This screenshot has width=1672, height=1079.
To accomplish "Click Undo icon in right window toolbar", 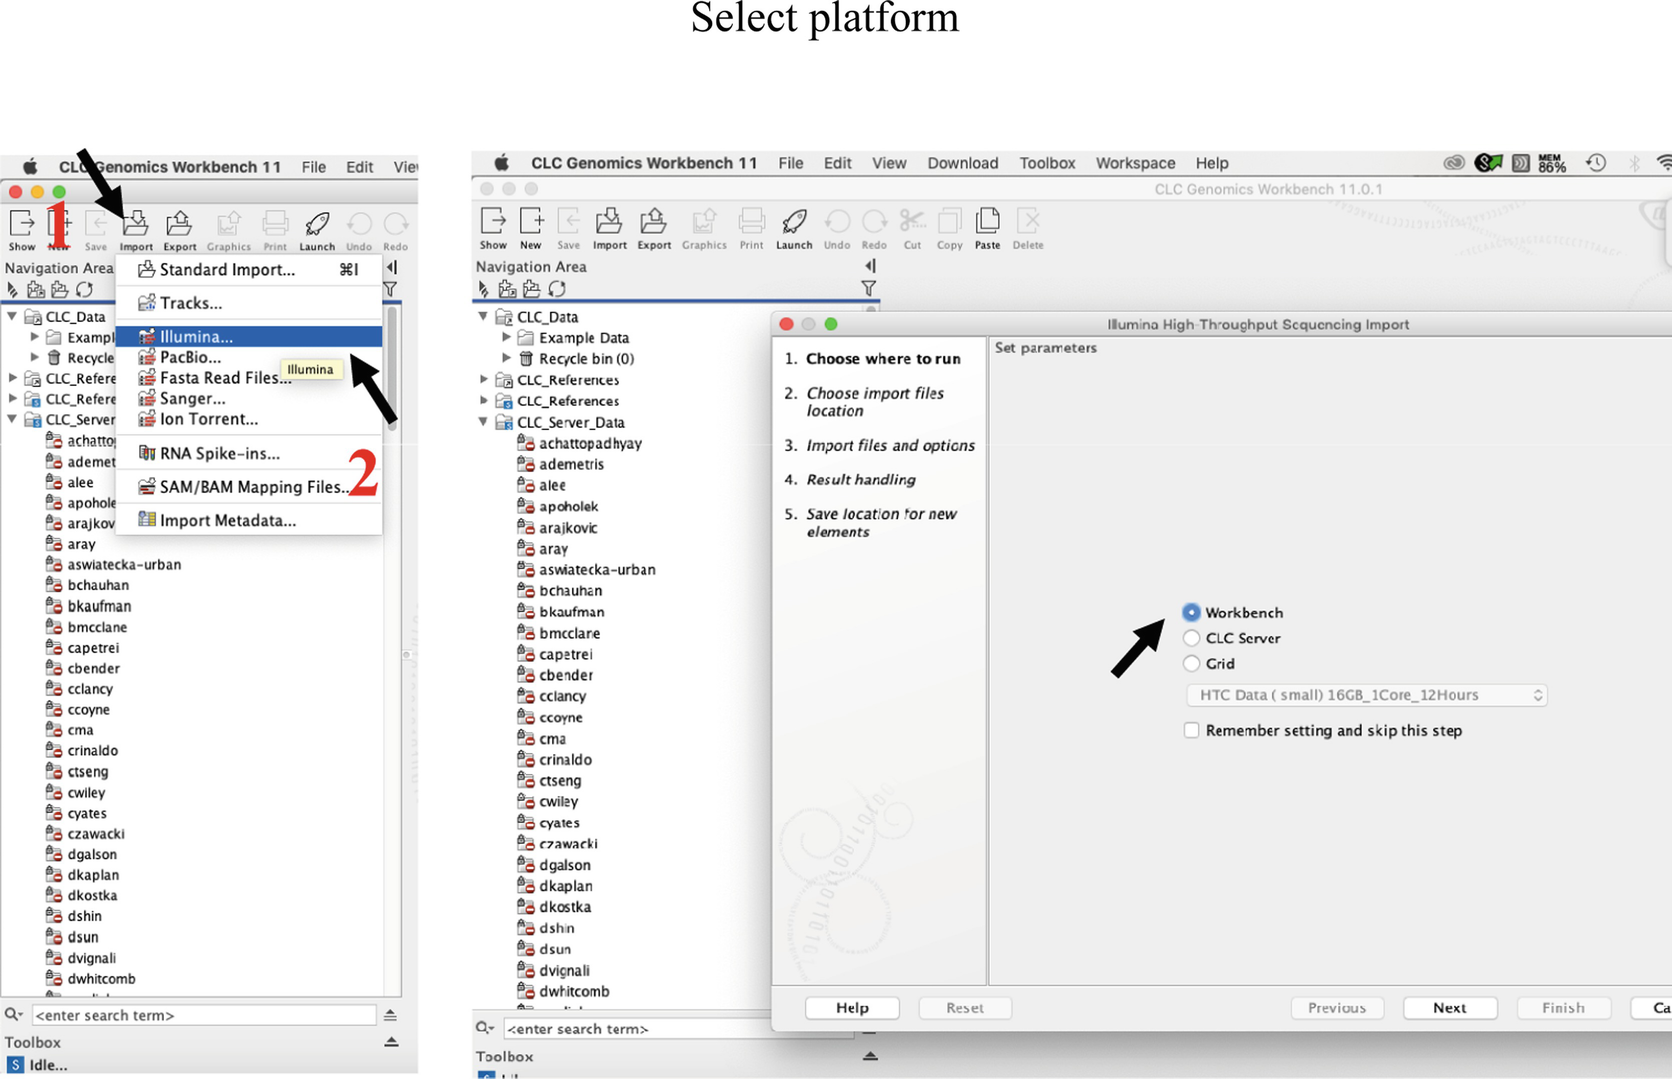I will (x=837, y=221).
